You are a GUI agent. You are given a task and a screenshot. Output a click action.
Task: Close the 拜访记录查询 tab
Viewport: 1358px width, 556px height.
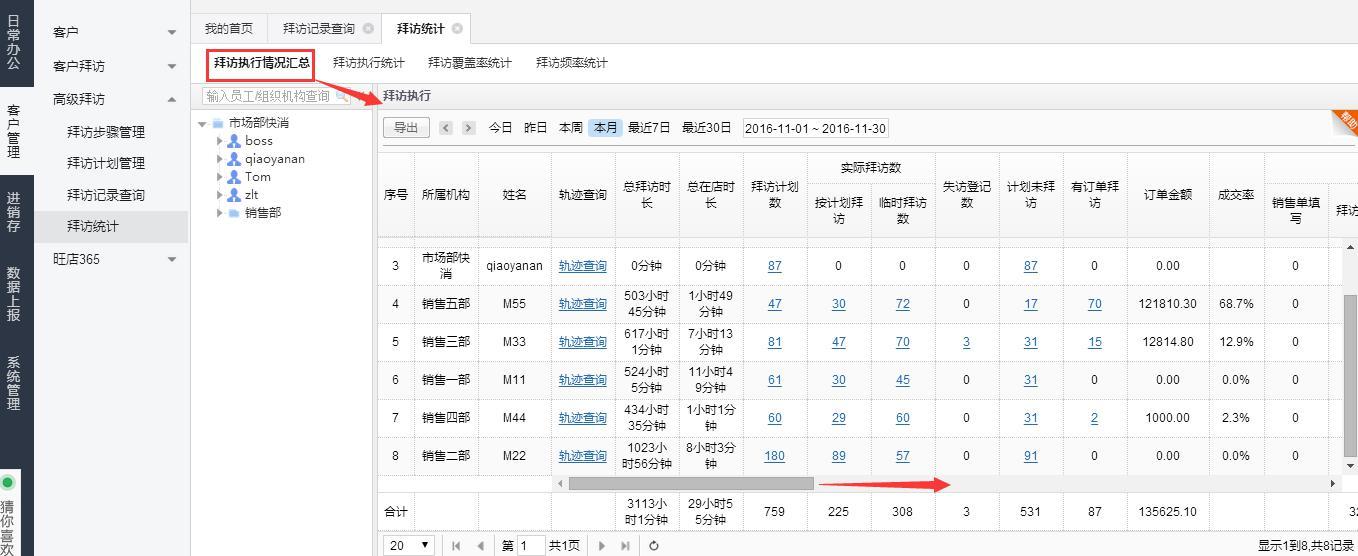pos(368,29)
